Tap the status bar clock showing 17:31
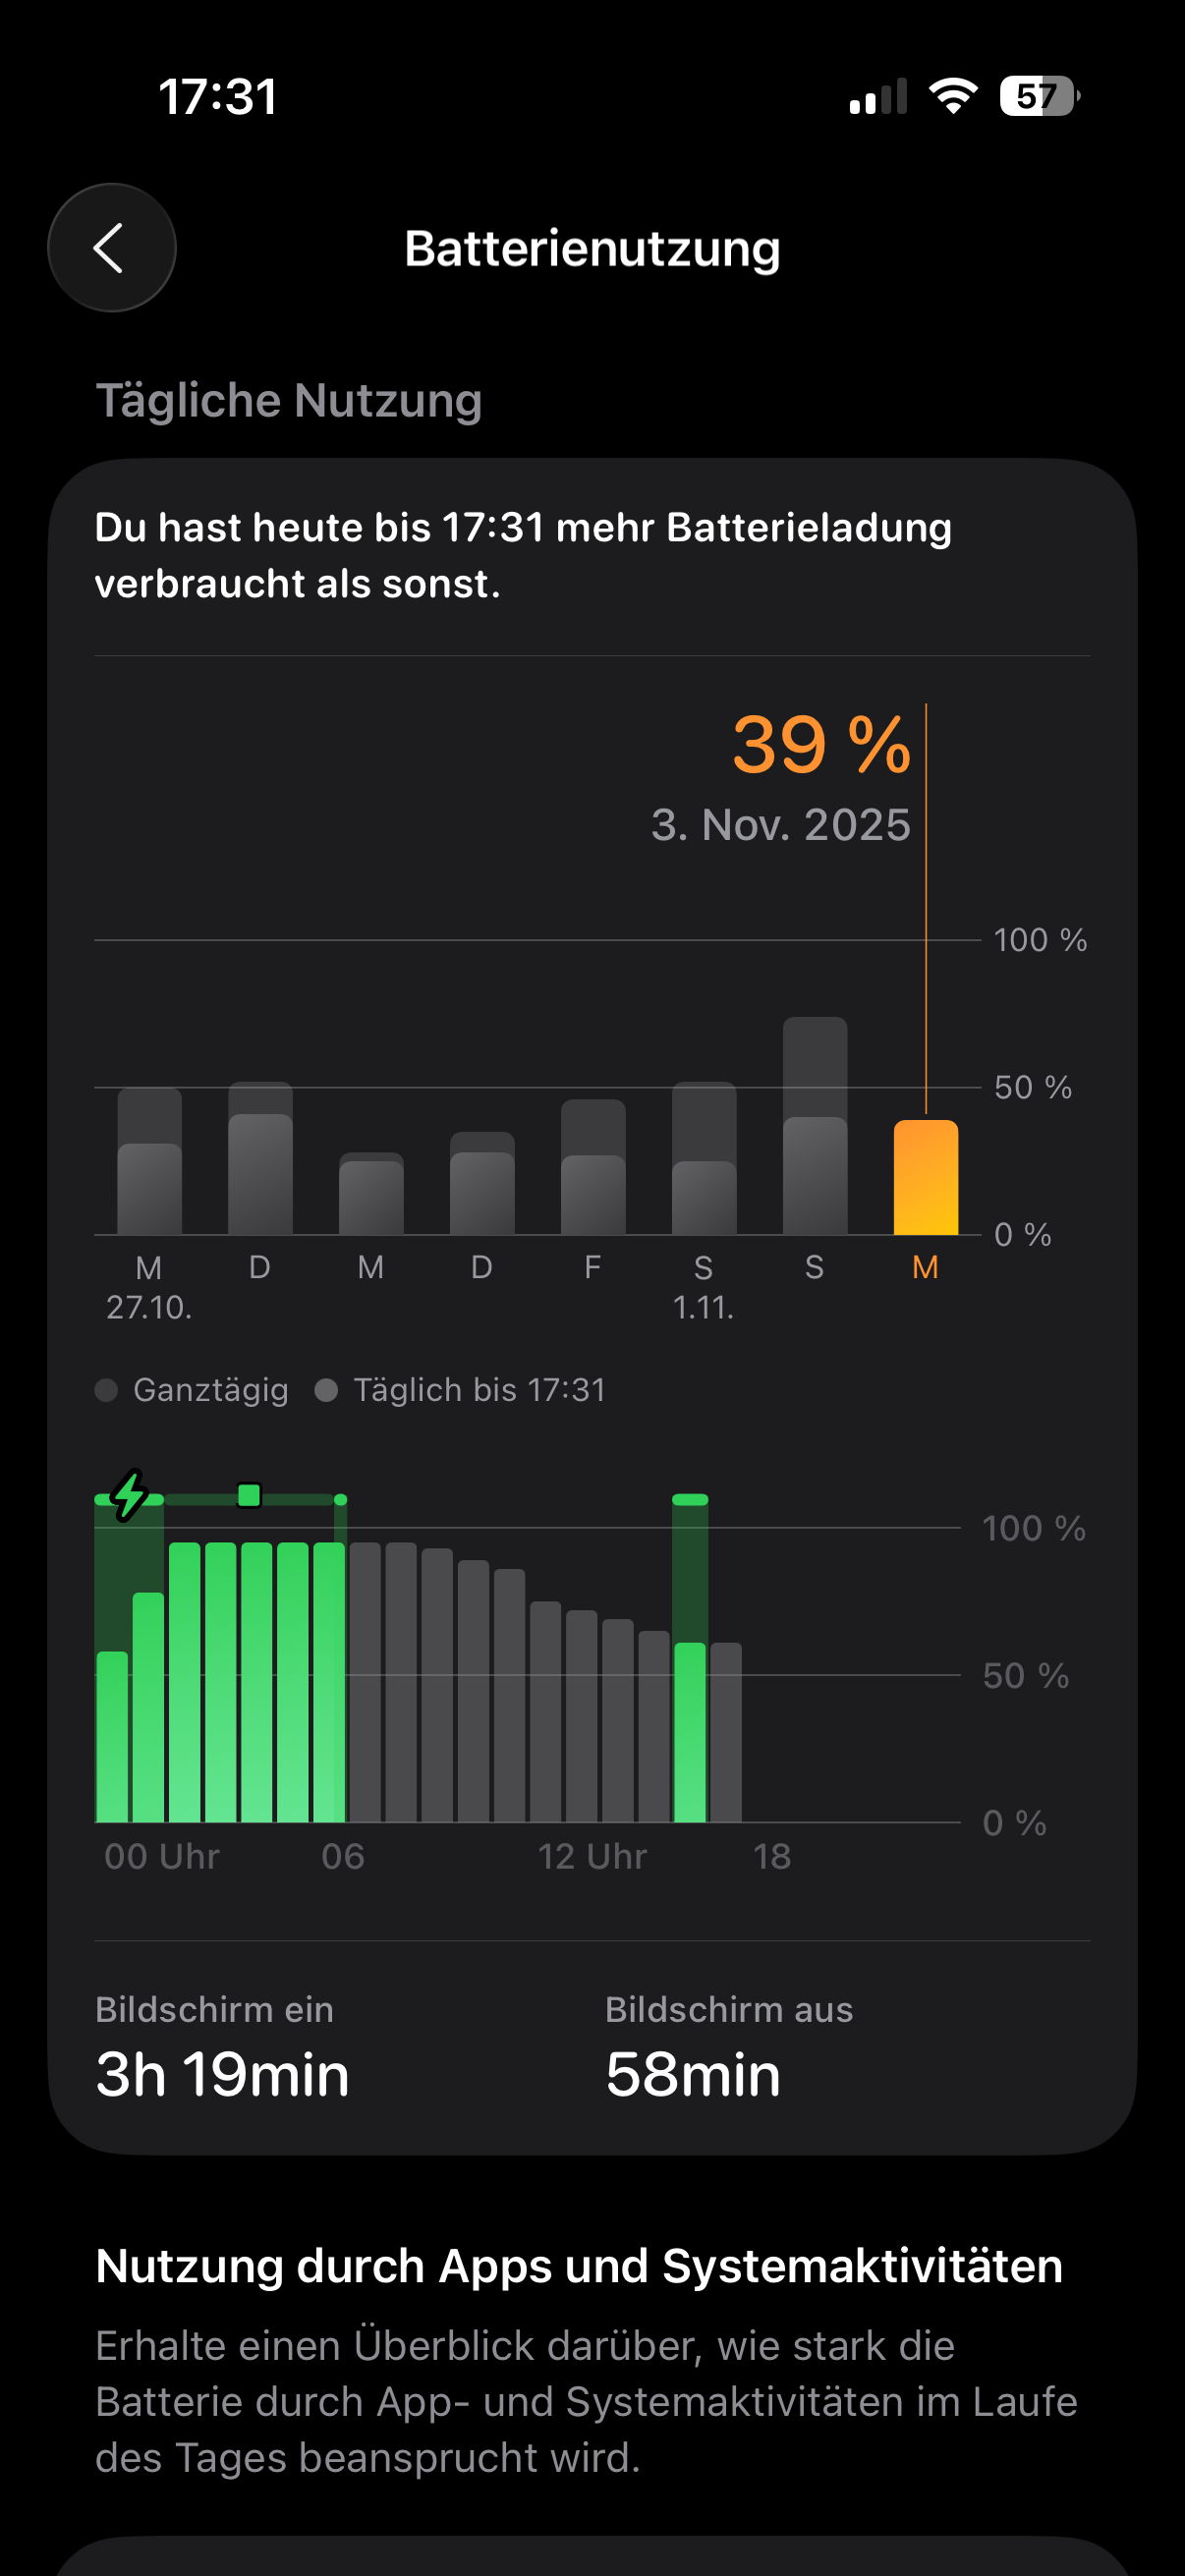 pos(218,97)
